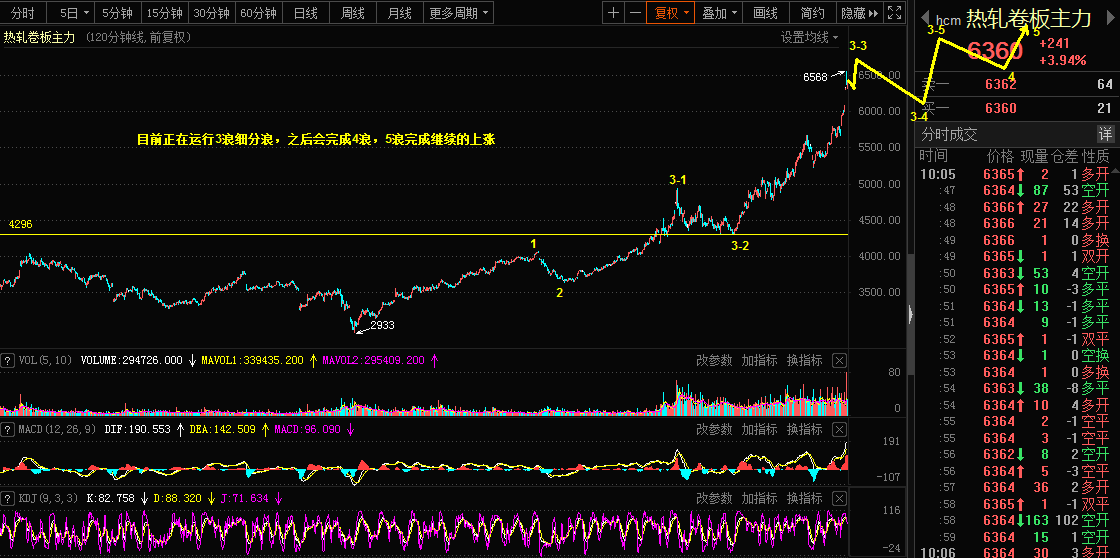Screen dimensions: 1120x558
Task: Select 买一 bid price 6360
Action: 1000,109
